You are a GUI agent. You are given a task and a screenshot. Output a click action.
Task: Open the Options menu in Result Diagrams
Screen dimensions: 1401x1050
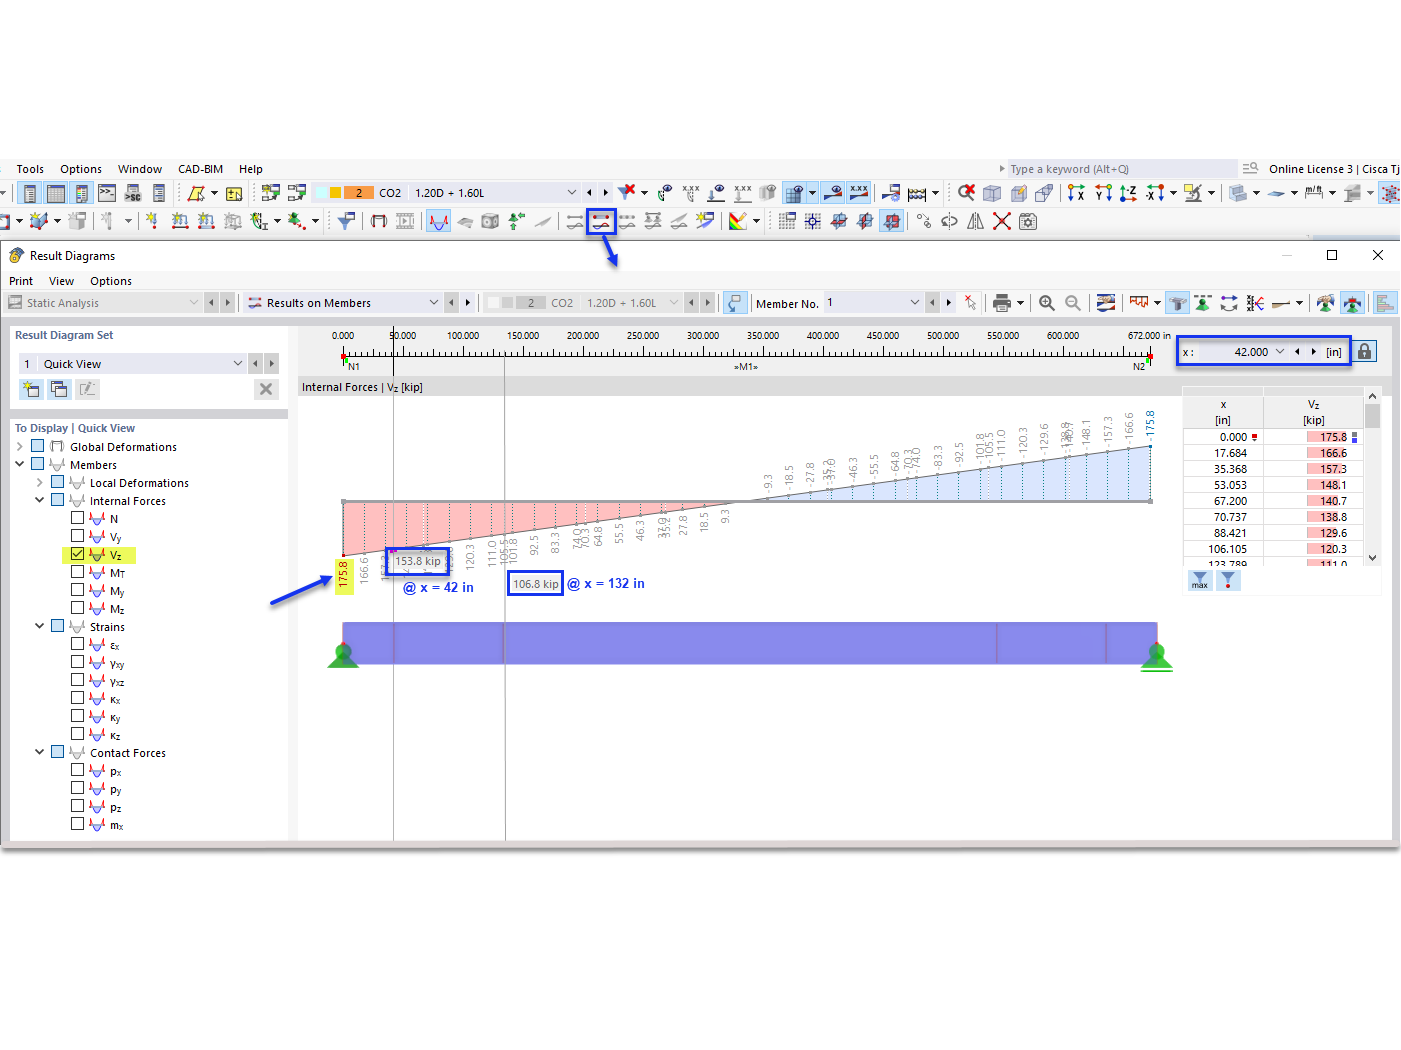[110, 280]
